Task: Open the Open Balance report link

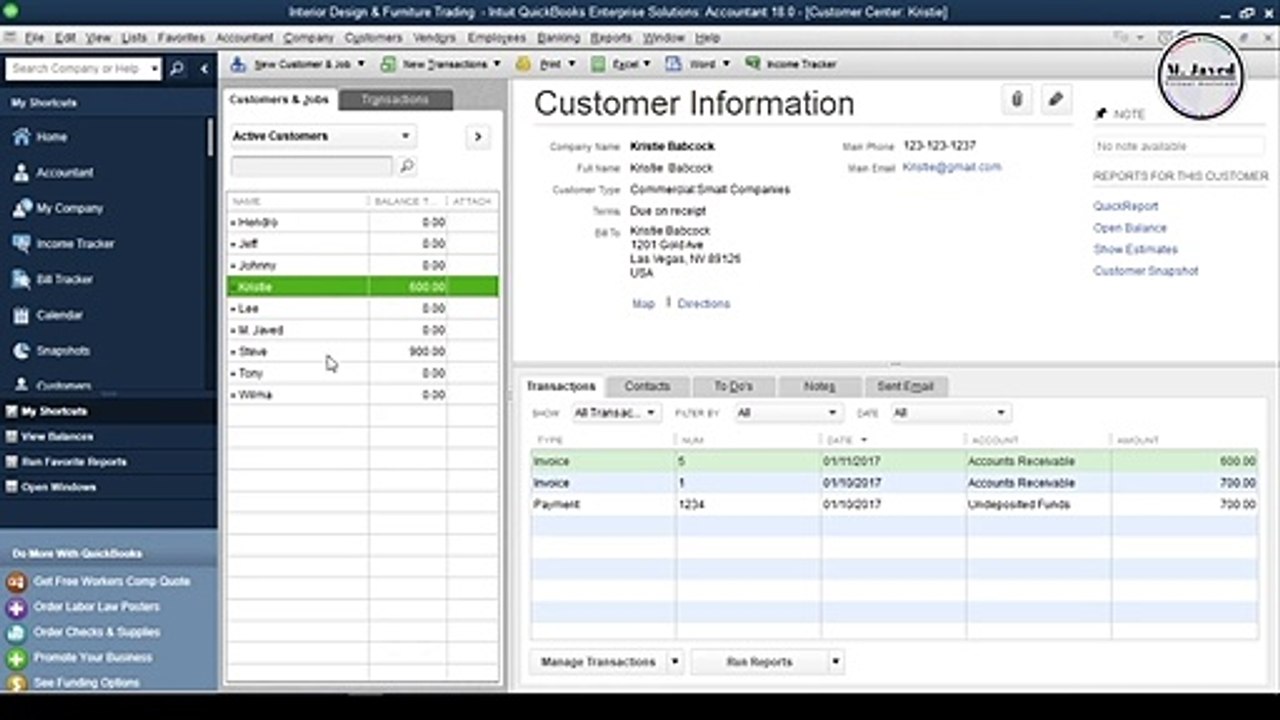Action: 1130,228
